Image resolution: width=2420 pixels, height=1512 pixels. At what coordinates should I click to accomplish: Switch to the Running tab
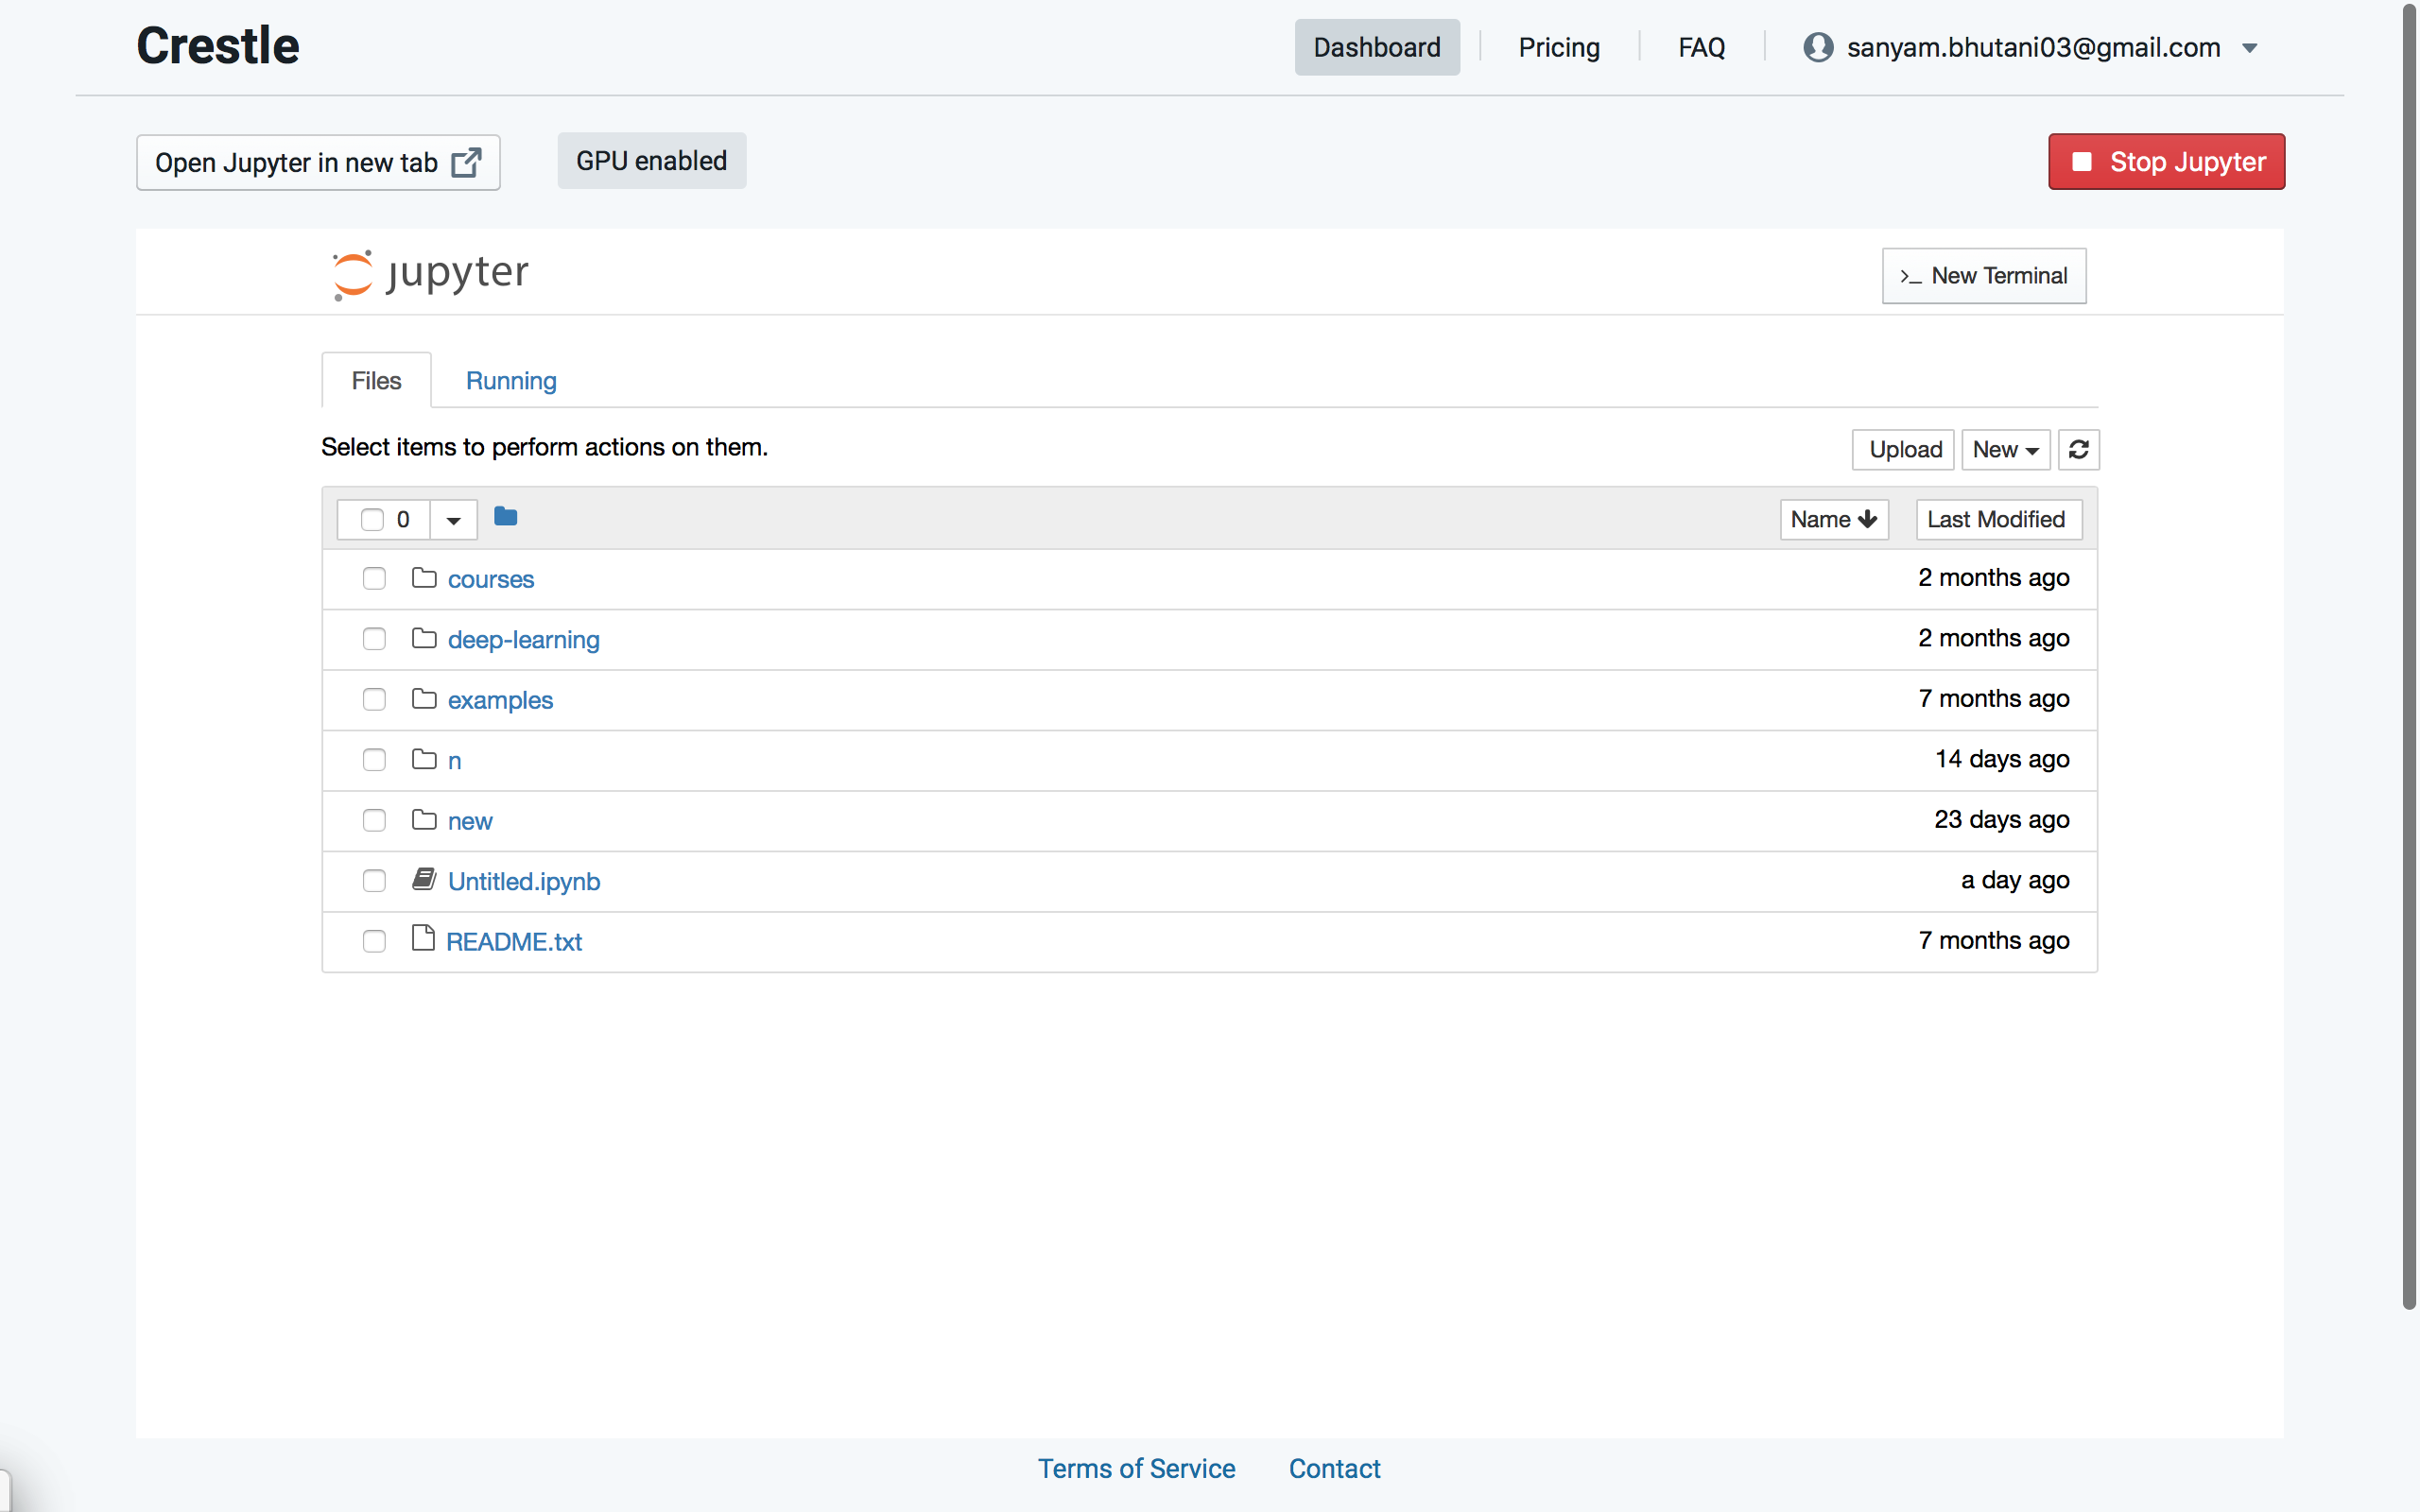pyautogui.click(x=511, y=381)
